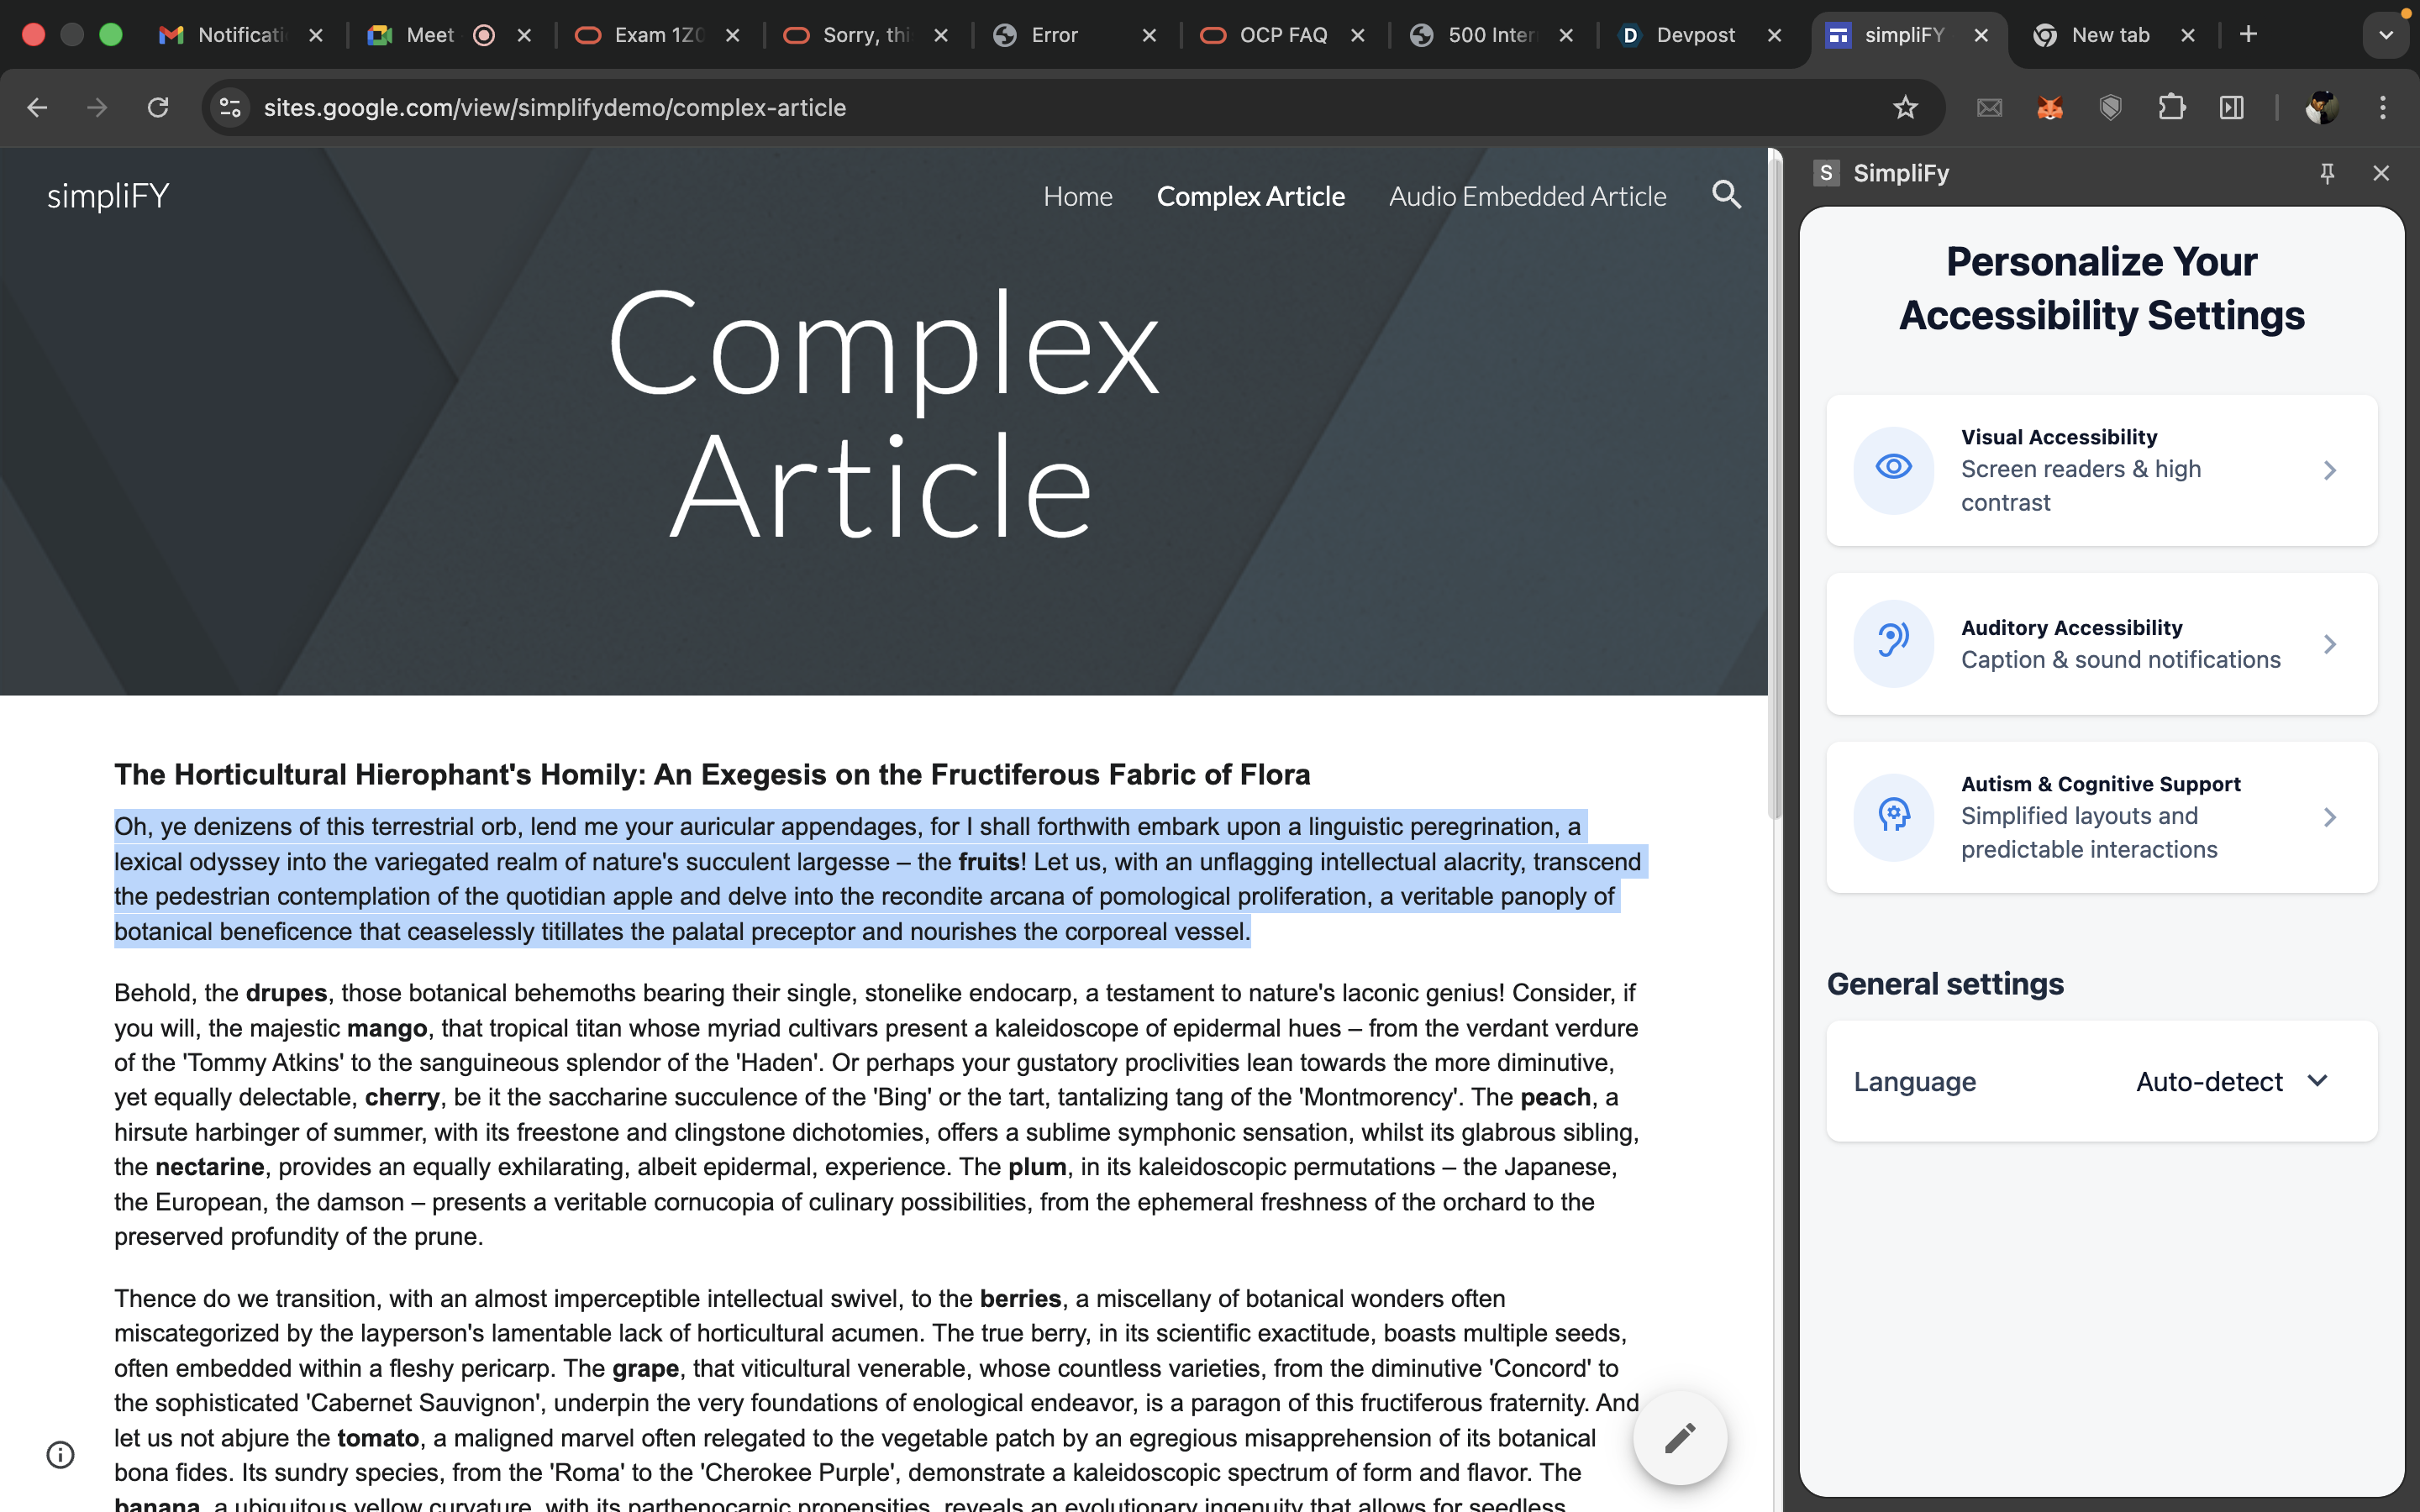Reload the current page
This screenshot has height=1512, width=2420.
pyautogui.click(x=158, y=108)
